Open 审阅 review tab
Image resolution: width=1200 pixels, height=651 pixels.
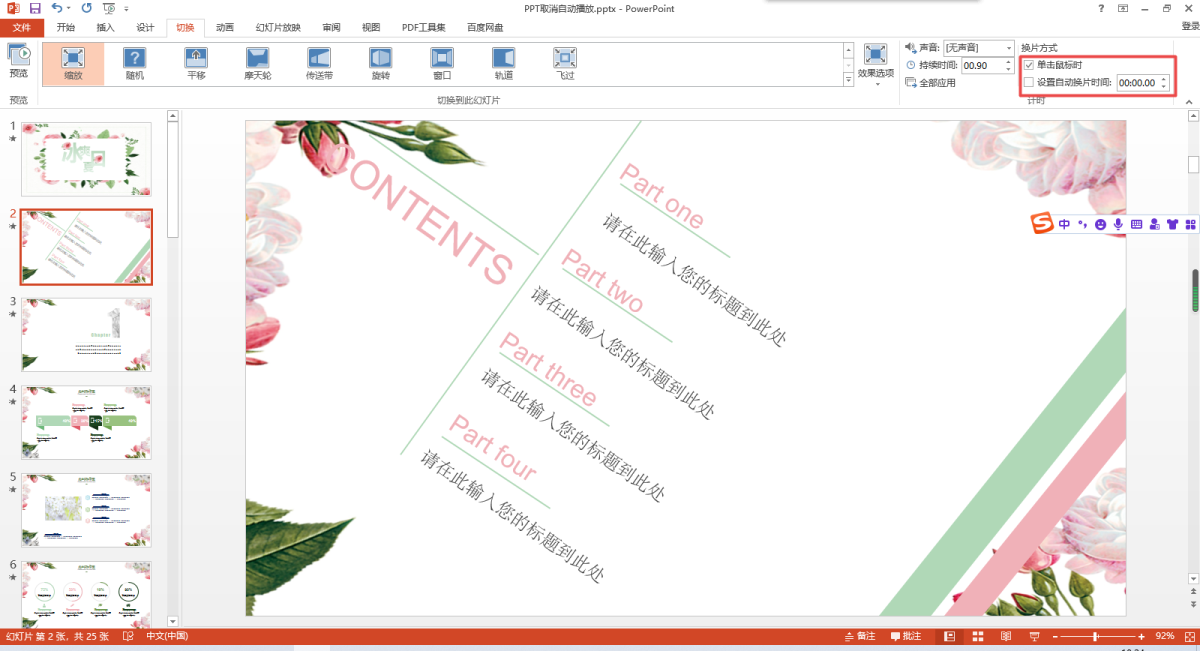[x=331, y=27]
